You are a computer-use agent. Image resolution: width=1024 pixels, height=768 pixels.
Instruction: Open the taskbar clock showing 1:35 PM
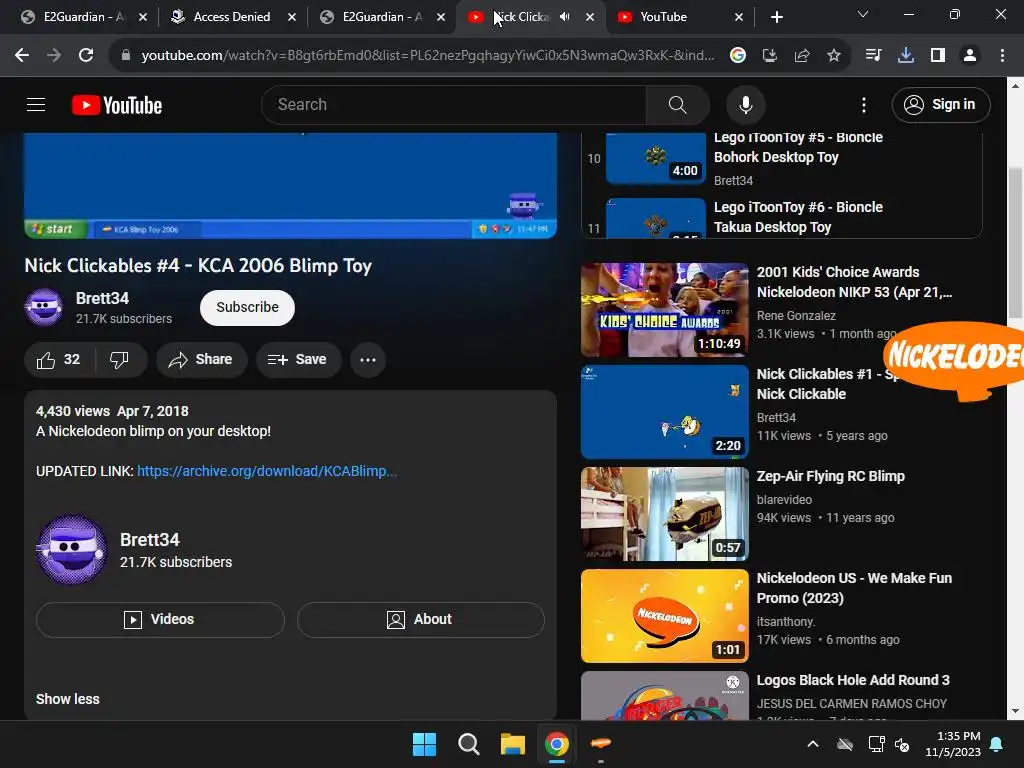[x=952, y=744]
